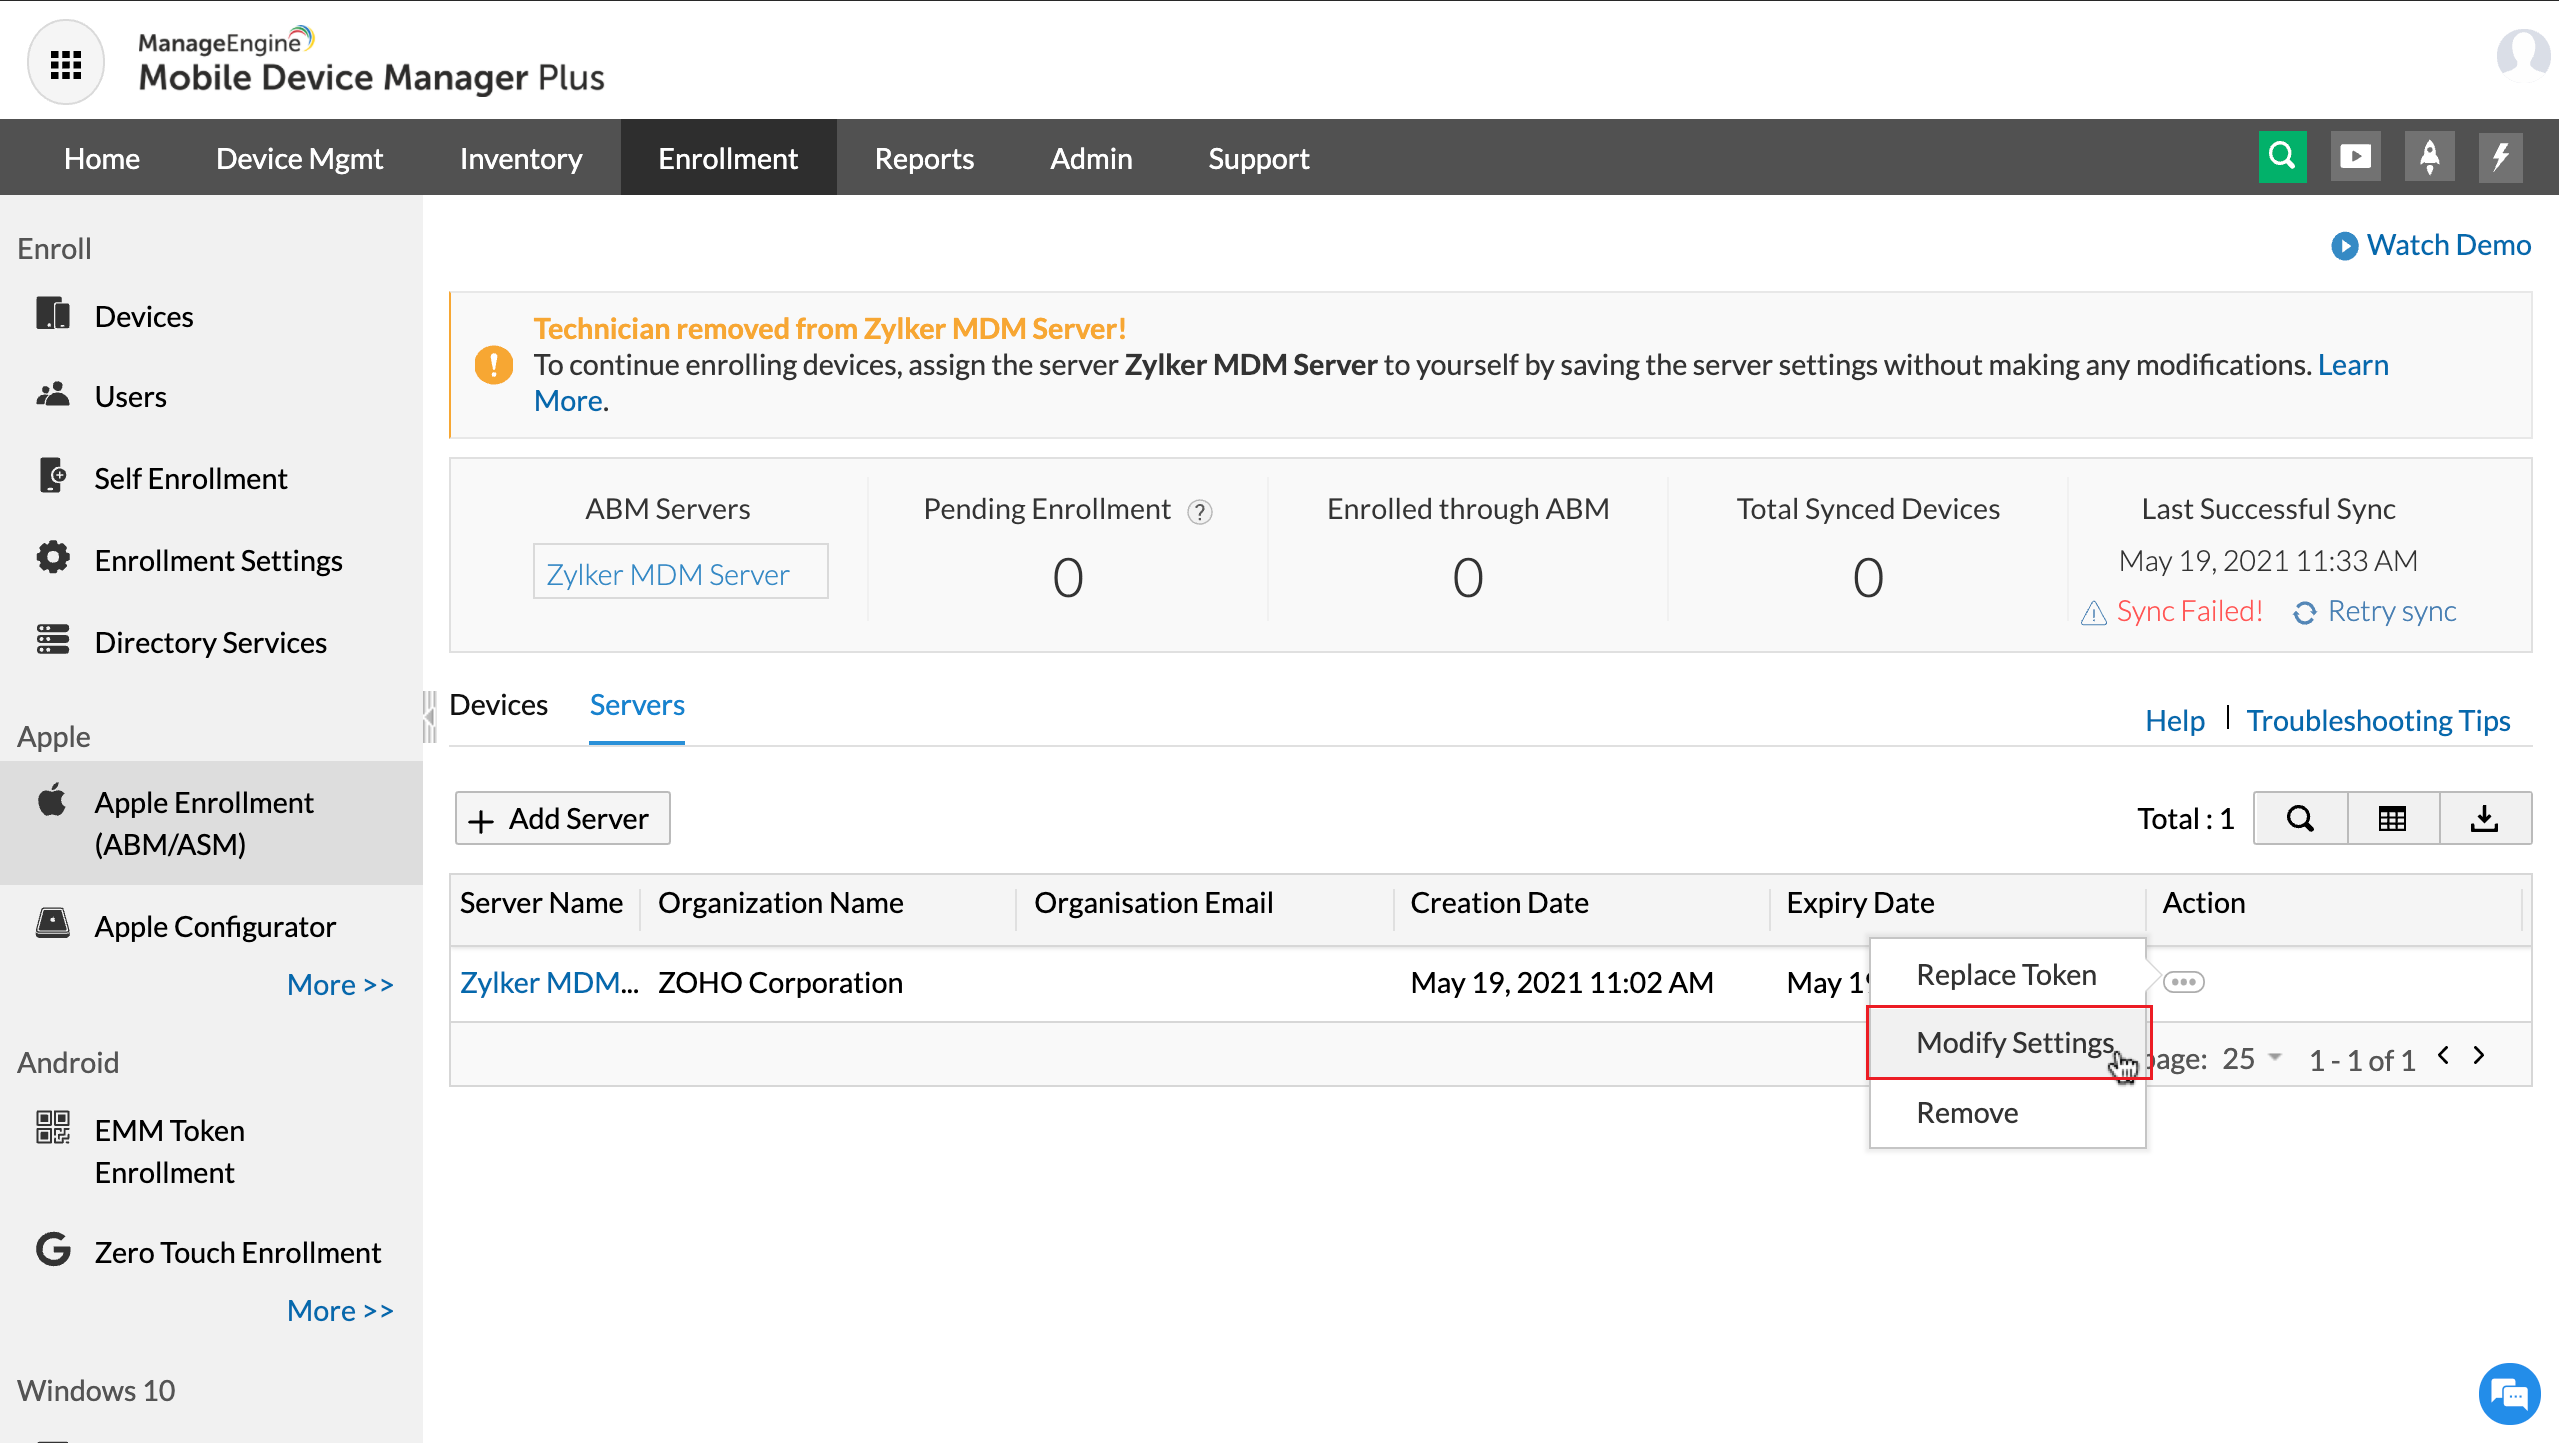Expand the rows-per-page 25 dropdown
Screen dimensions: 2559x1443
[2250, 1058]
